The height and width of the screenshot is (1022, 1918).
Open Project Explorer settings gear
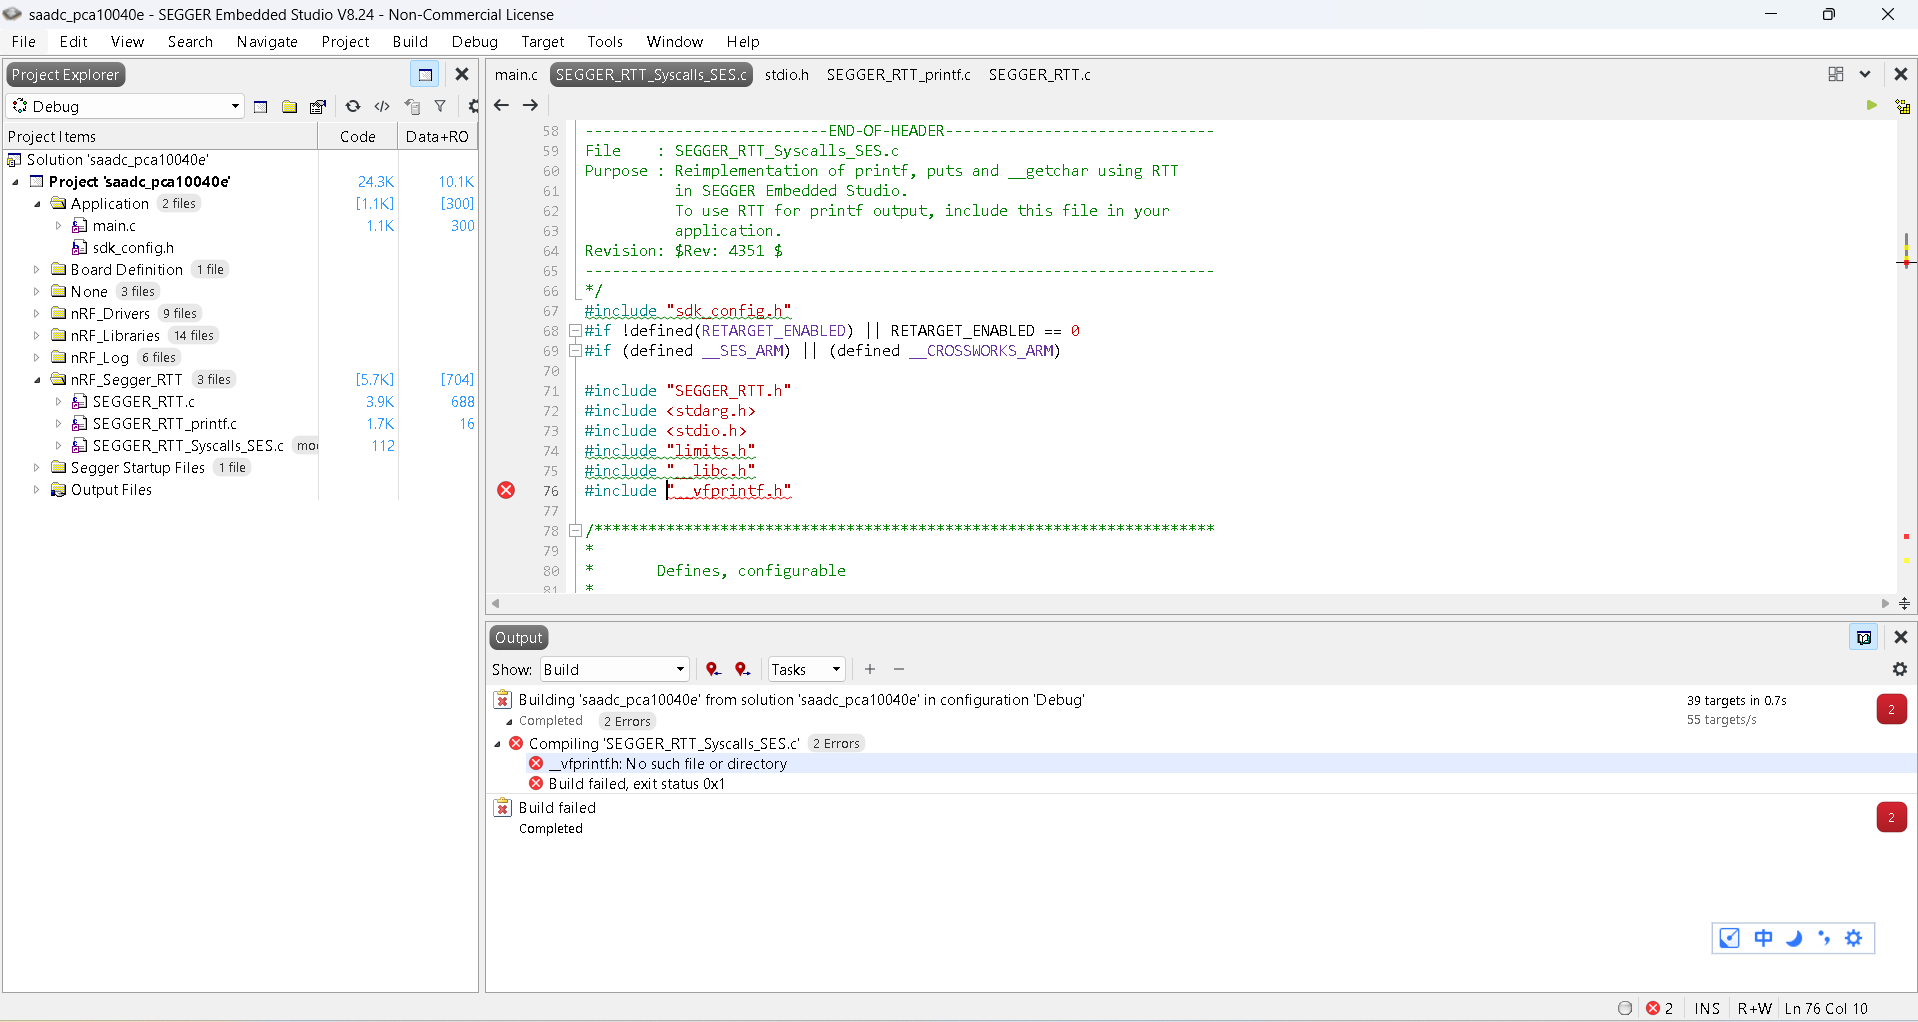[x=473, y=107]
